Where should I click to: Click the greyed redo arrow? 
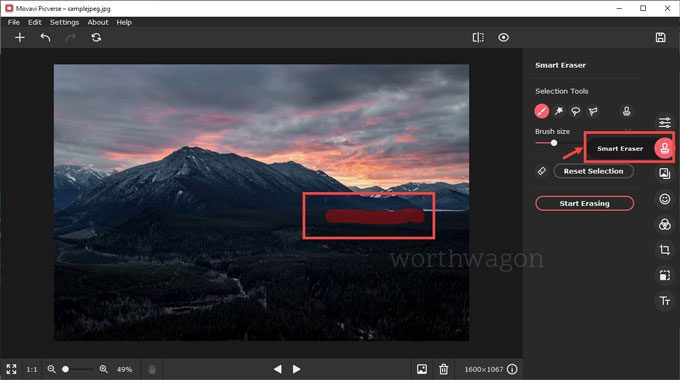coord(71,38)
